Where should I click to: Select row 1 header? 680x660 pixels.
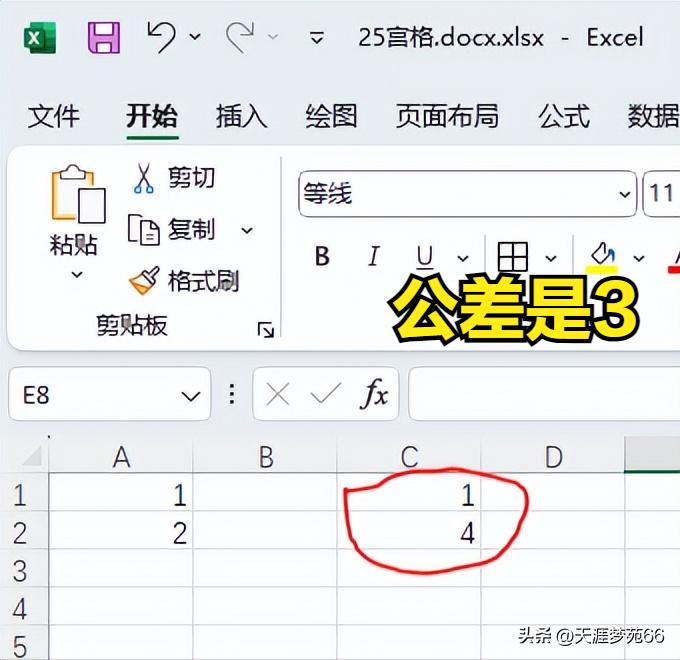pos(24,494)
